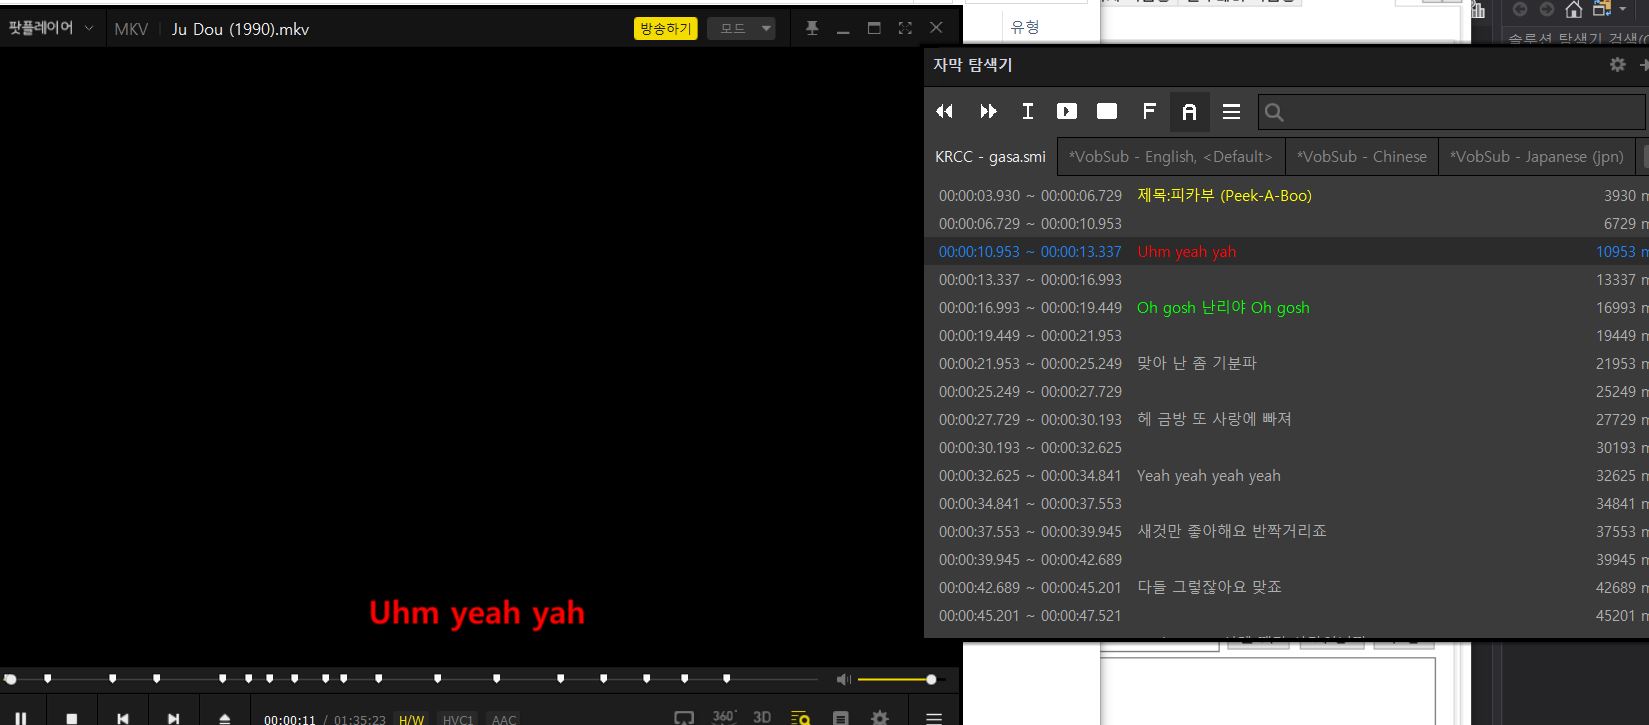Select the blank row starting at 00:00:06.729
Image resolution: width=1649 pixels, height=725 pixels.
[x=1286, y=223]
